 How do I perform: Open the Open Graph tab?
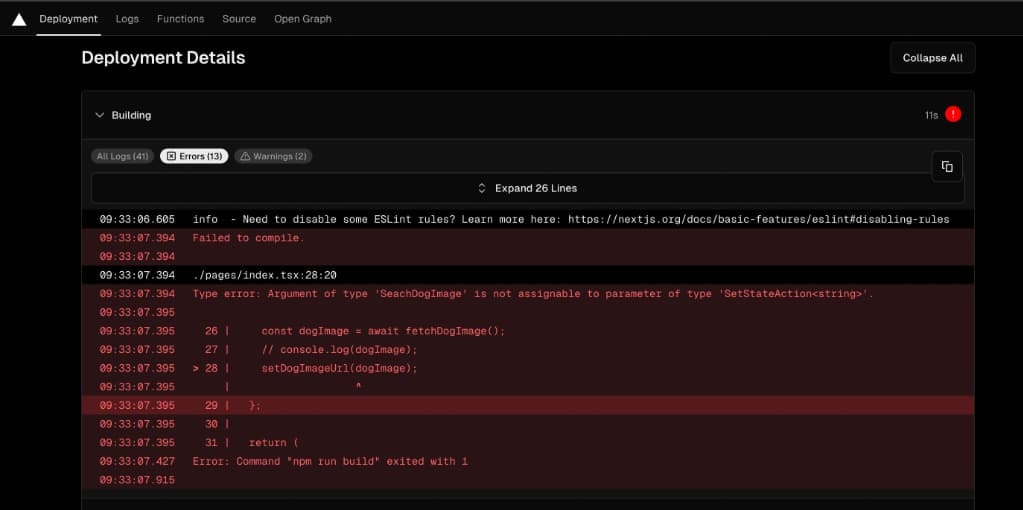[303, 19]
